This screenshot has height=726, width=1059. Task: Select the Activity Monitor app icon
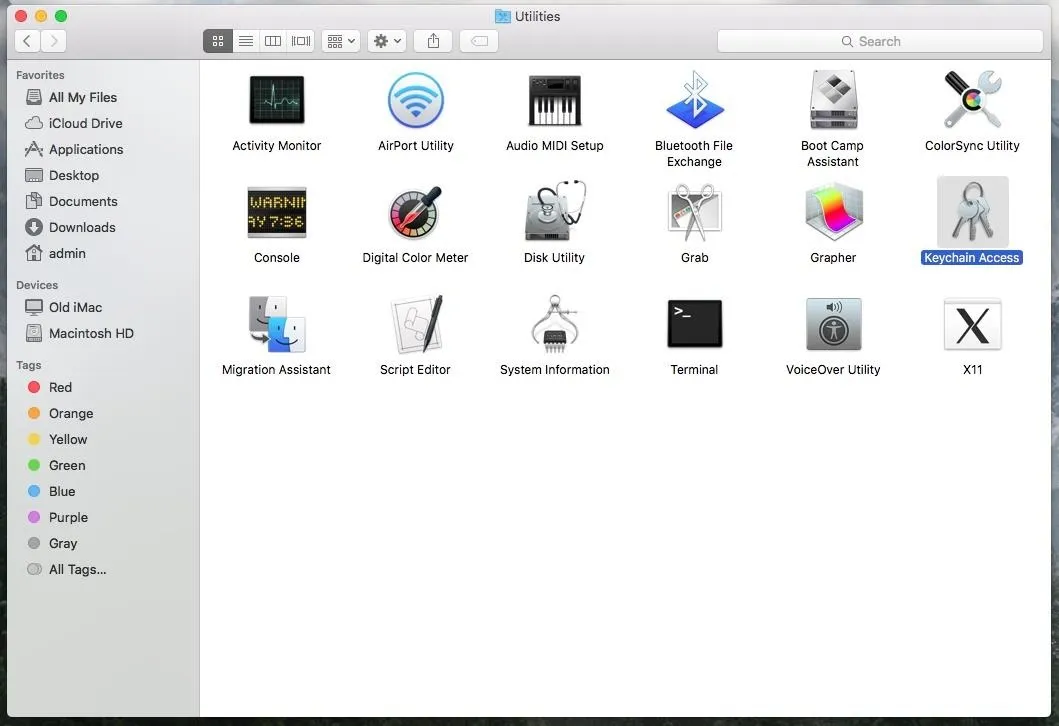coord(276,100)
